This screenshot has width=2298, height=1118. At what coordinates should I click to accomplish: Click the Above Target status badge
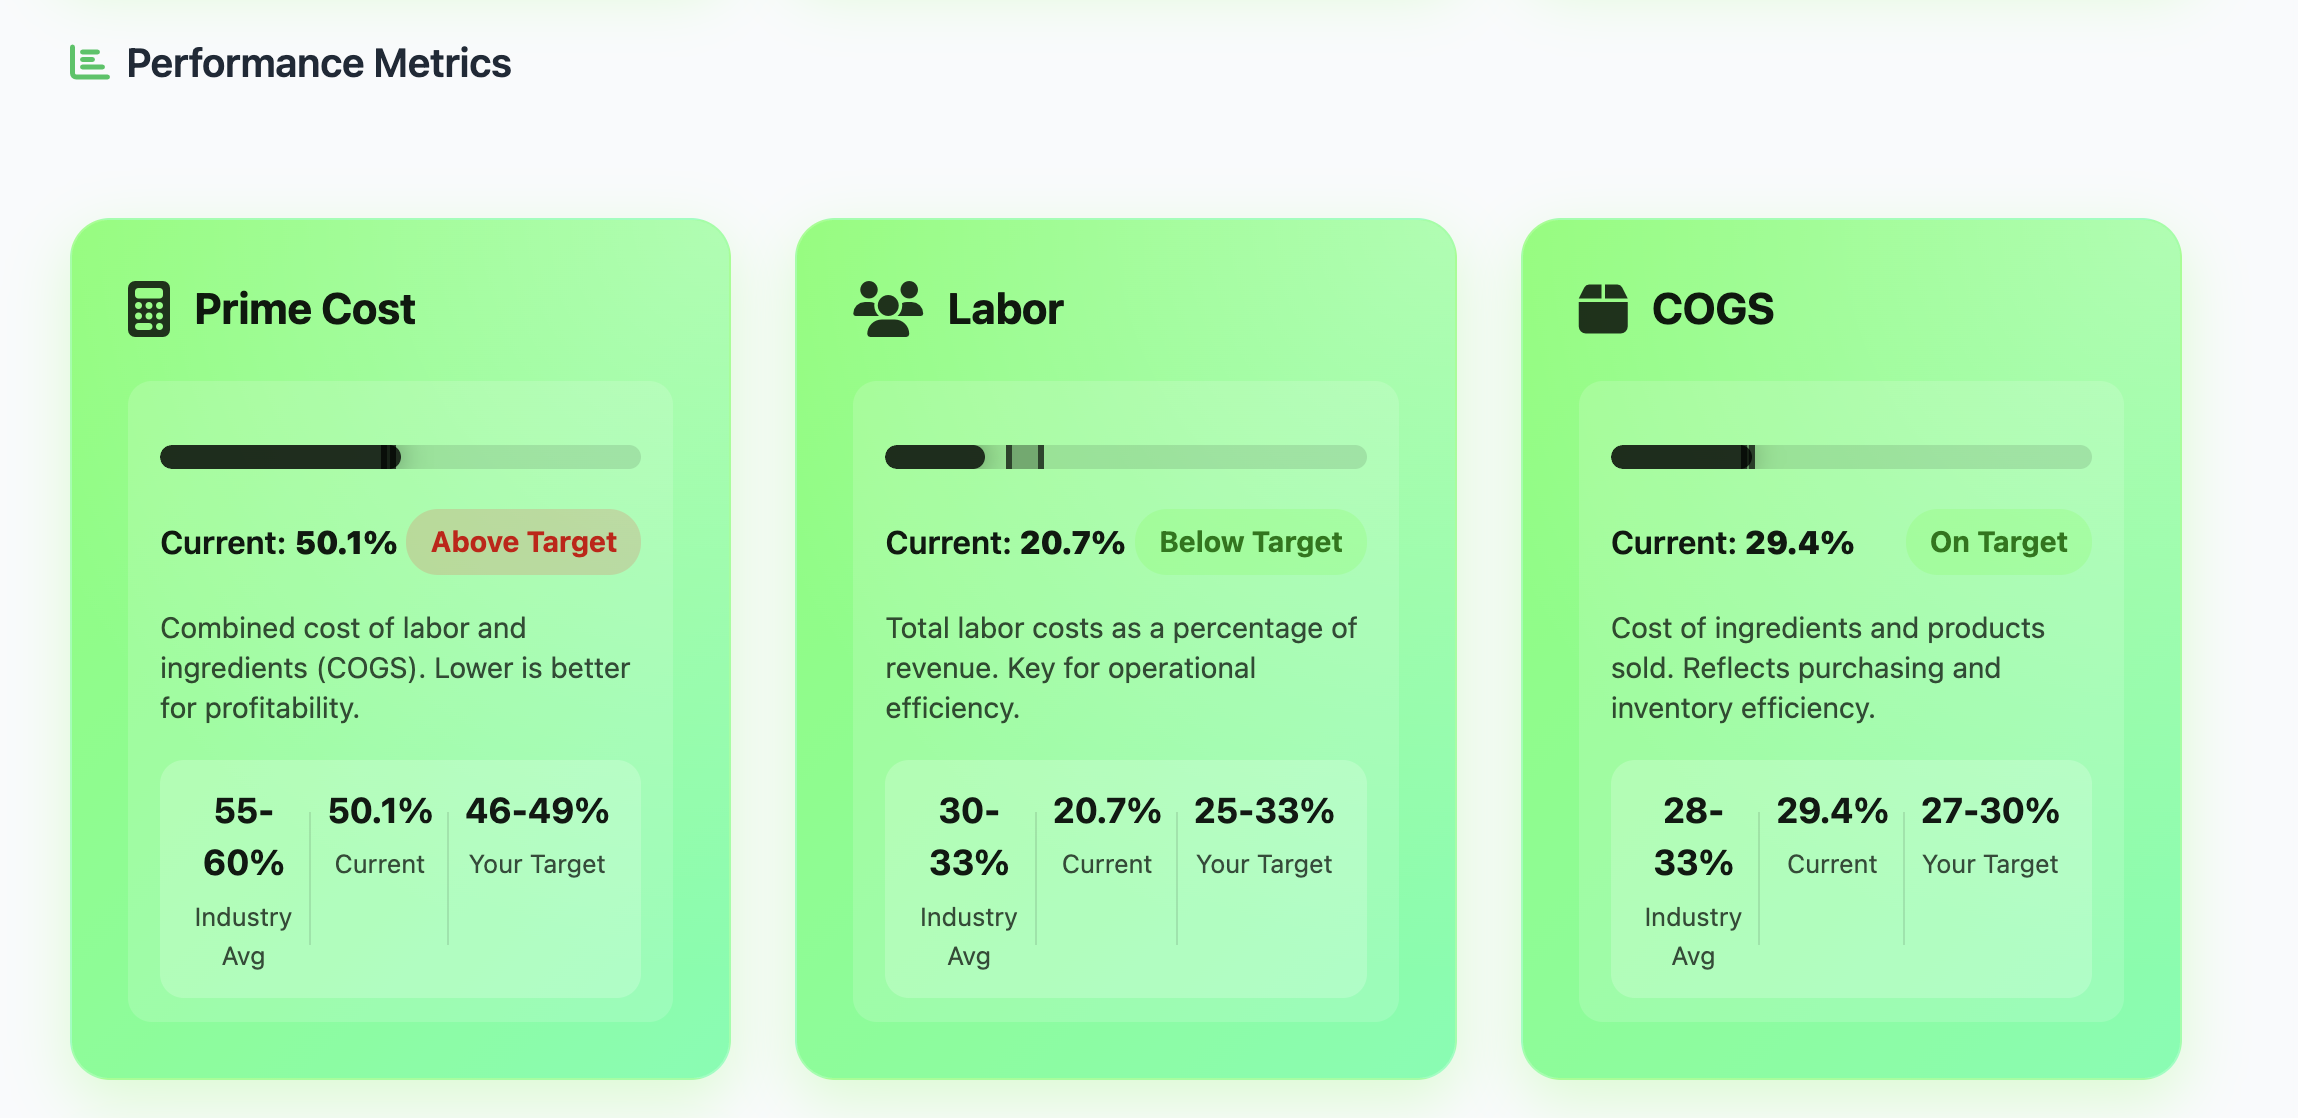click(523, 542)
